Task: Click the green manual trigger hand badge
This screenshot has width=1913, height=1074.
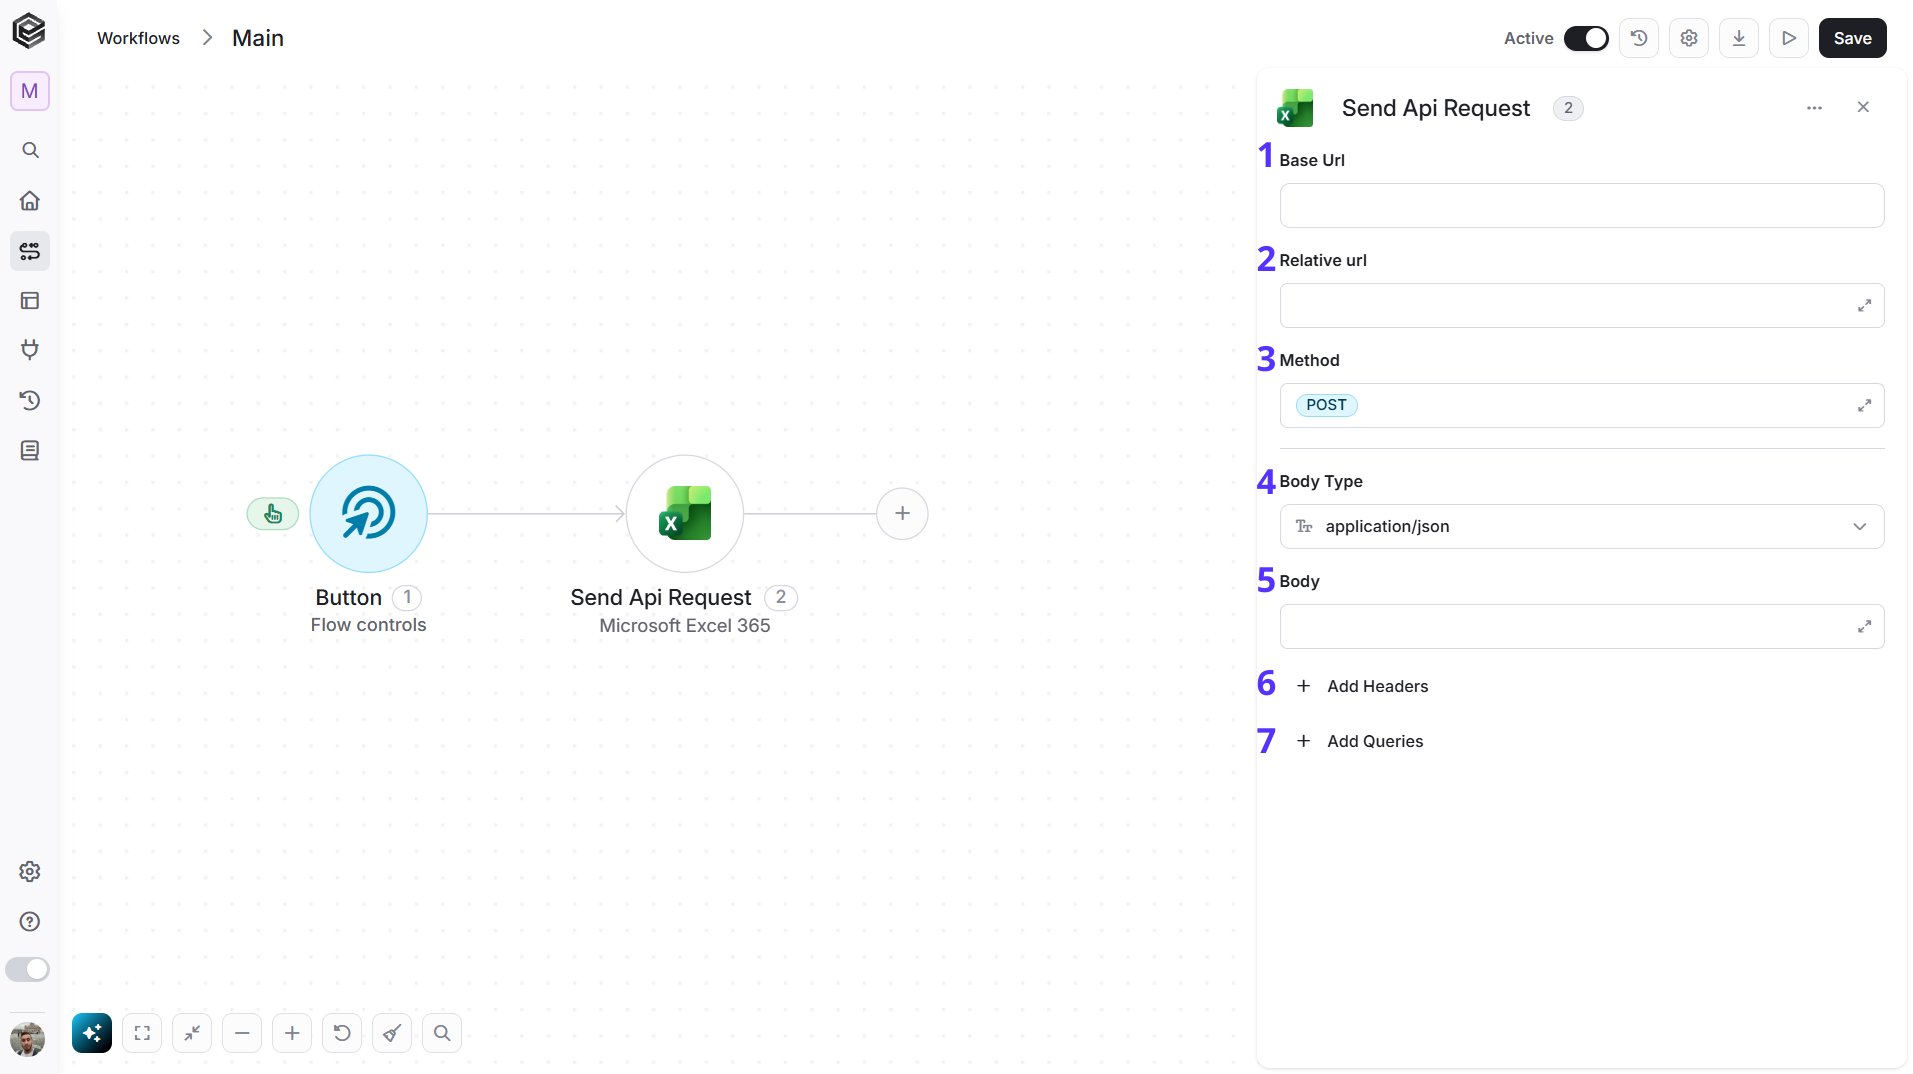Action: tap(273, 514)
